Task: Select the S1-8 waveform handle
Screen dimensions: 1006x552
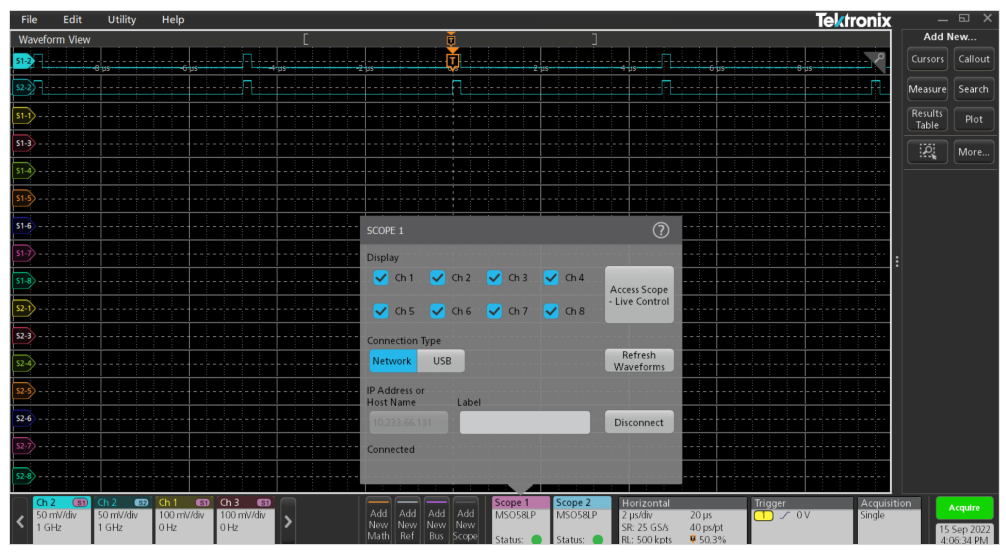Action: tap(24, 281)
